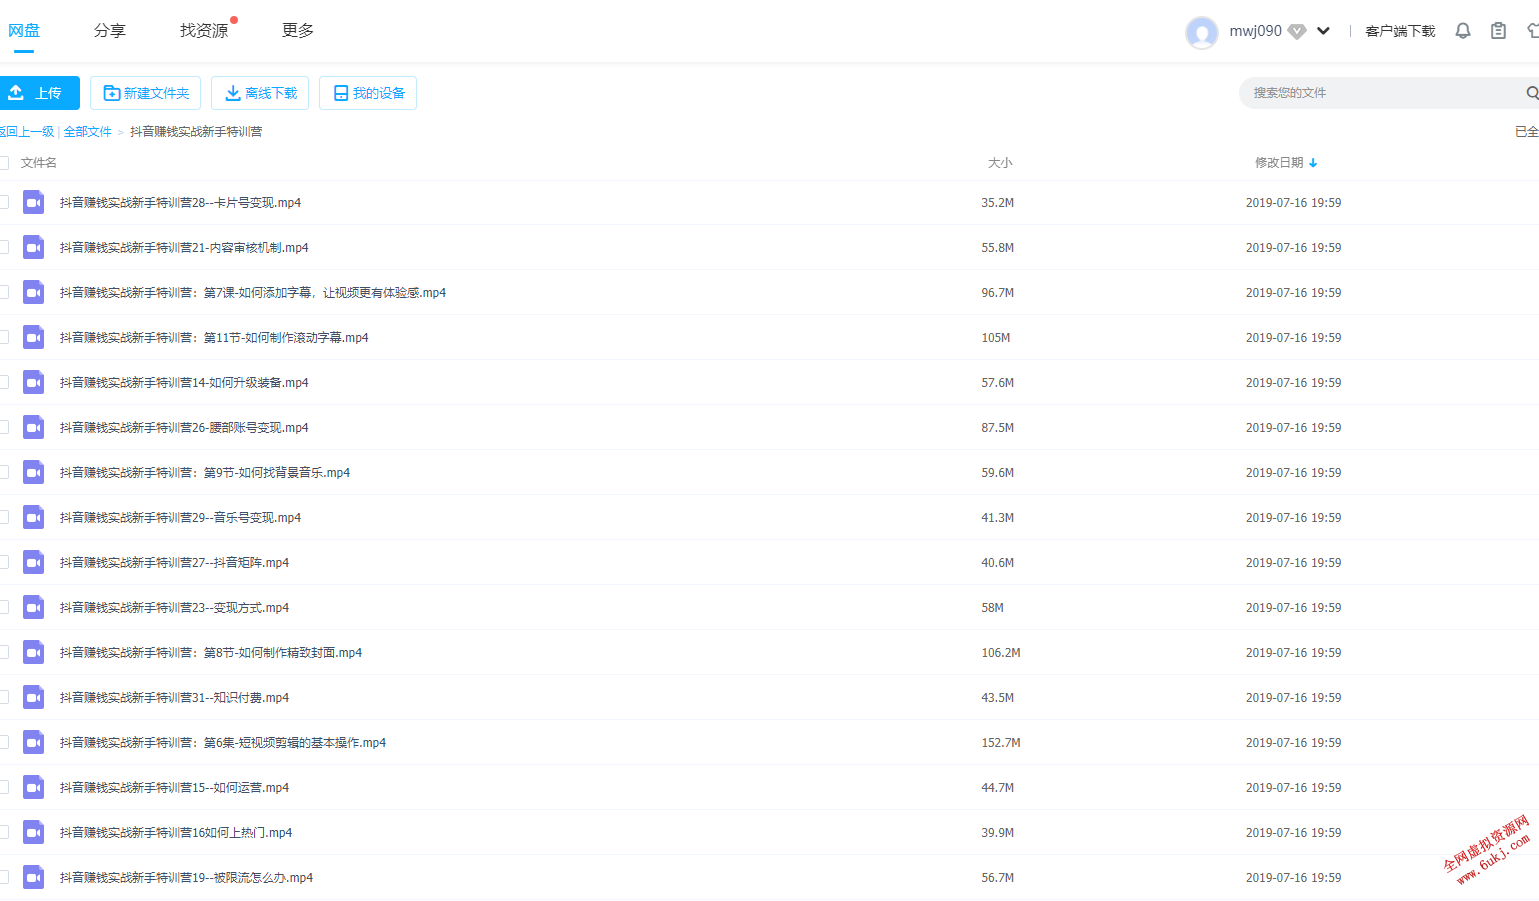1539x901 pixels.
Task: Click video icon for 训营26-腰部账号变现.mp4
Action: click(x=34, y=427)
